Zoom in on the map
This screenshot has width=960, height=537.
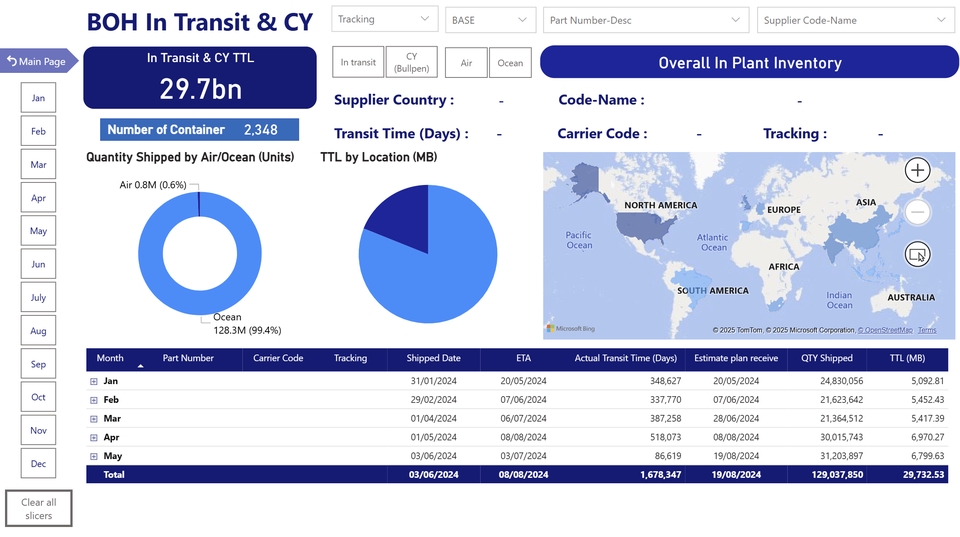(917, 170)
